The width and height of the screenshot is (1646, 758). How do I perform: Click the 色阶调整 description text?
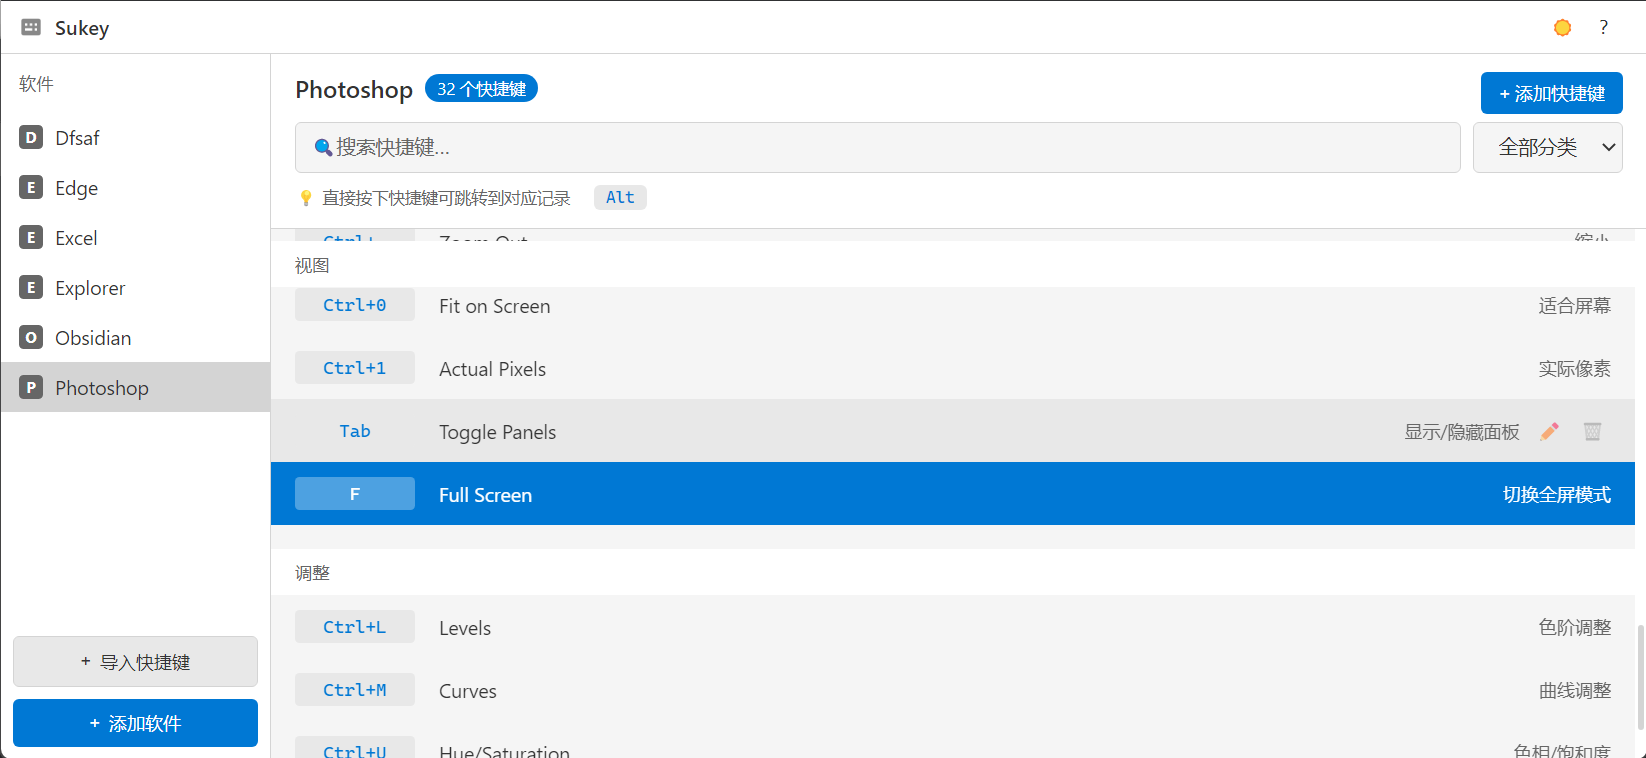(1574, 628)
